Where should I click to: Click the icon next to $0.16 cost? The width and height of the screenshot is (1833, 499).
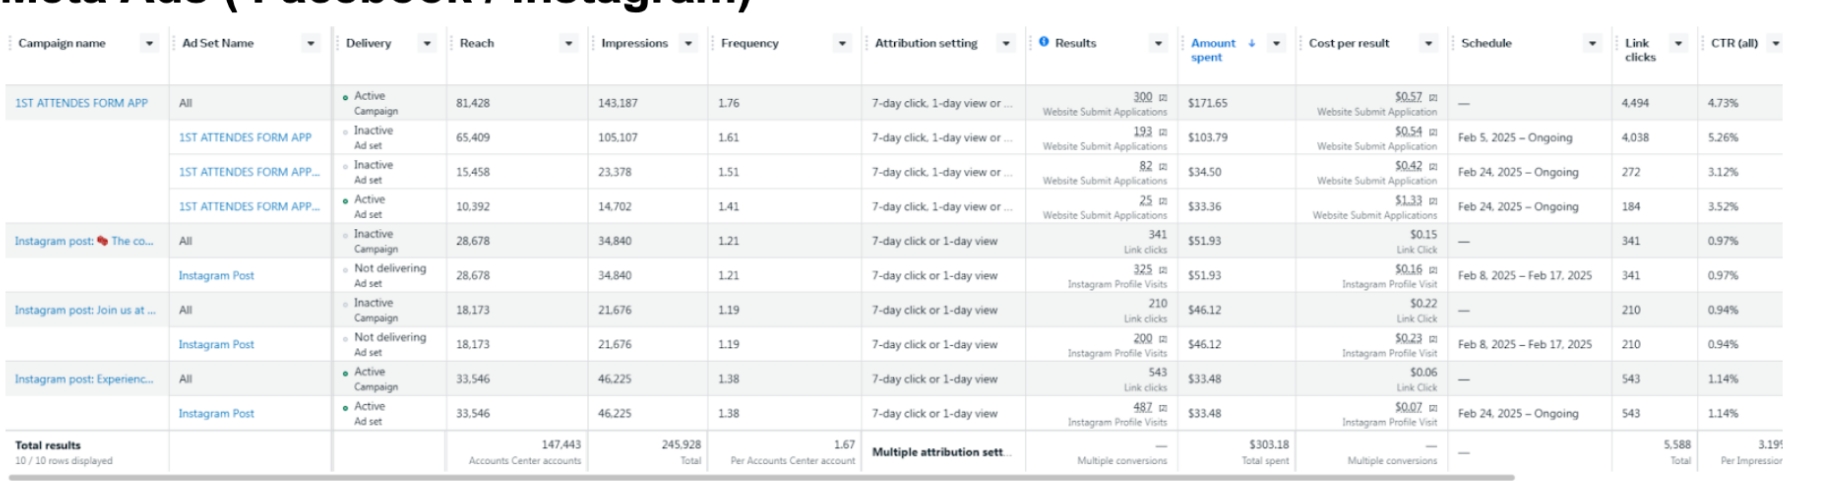coord(1432,270)
